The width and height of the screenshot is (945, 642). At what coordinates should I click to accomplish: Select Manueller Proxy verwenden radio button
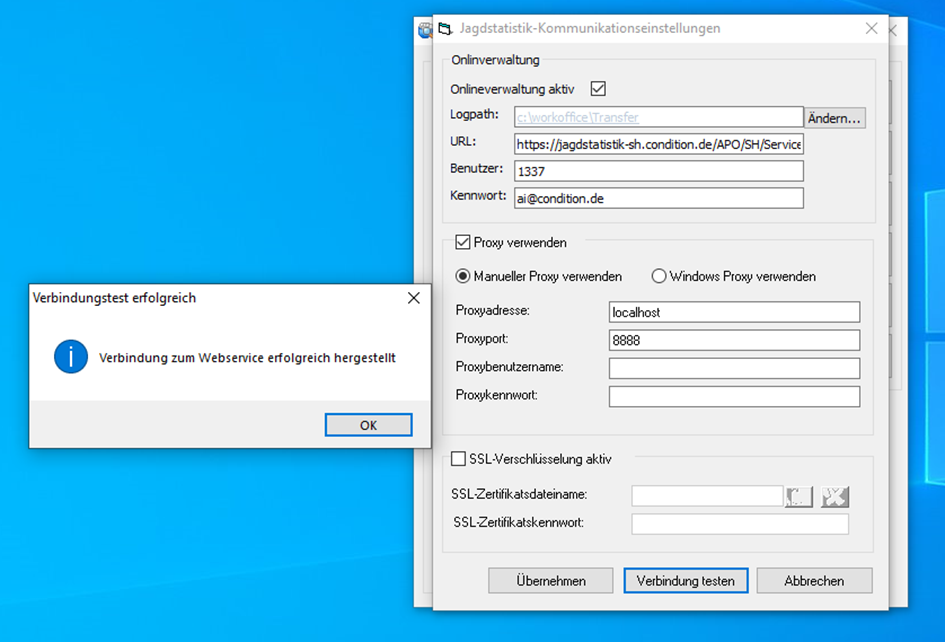[x=463, y=276]
